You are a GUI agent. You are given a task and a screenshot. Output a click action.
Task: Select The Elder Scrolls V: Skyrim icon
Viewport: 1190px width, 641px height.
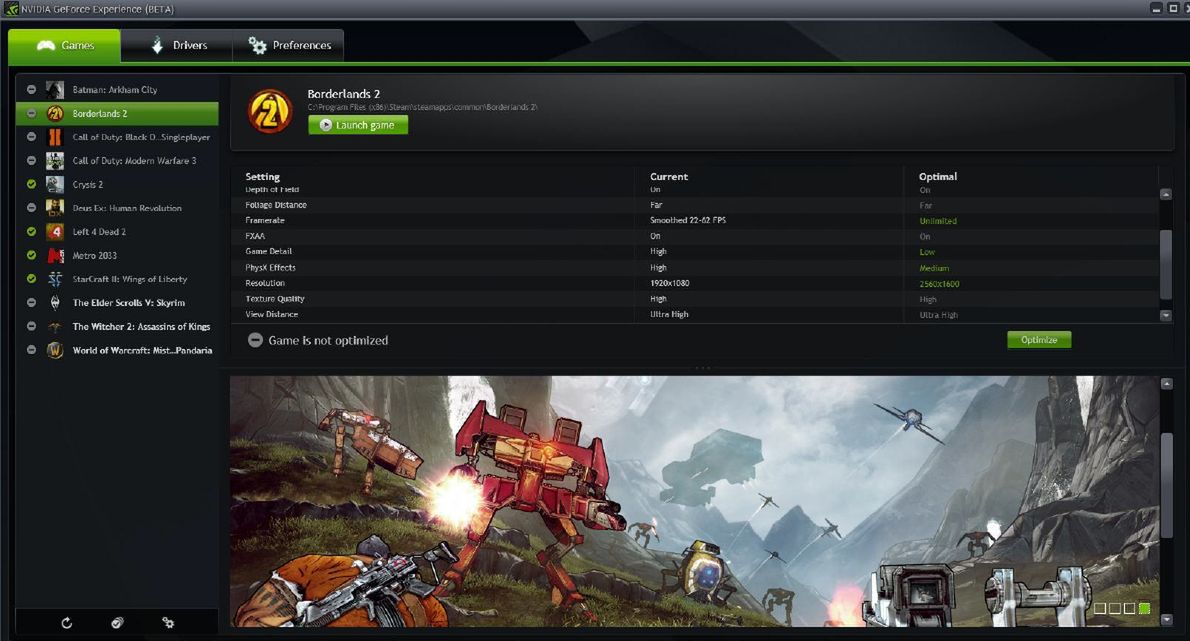click(54, 302)
